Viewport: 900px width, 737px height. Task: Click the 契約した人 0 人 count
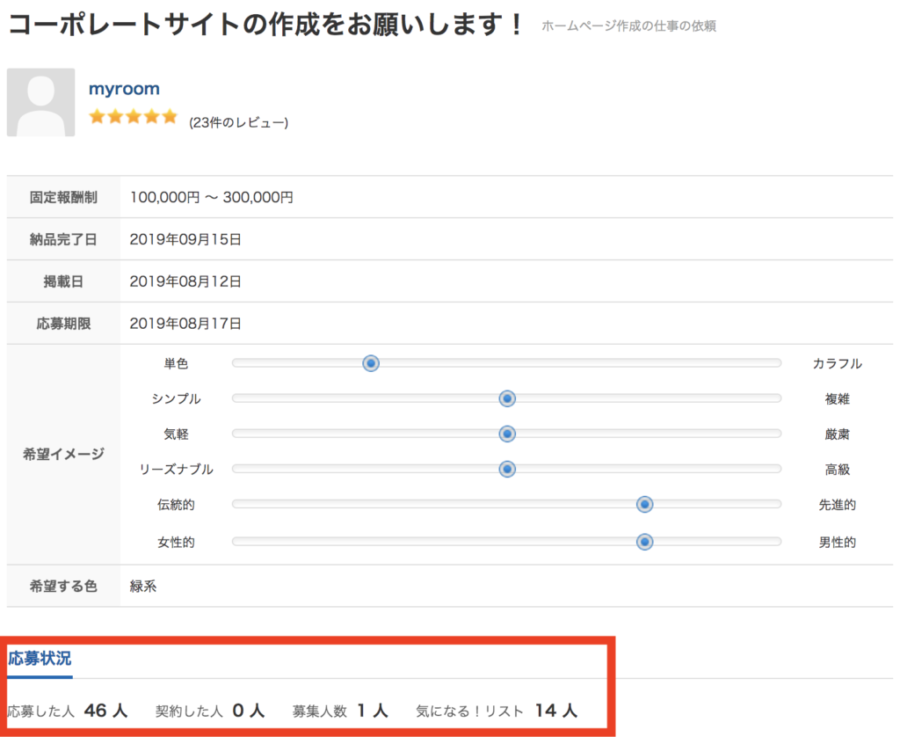pos(210,711)
